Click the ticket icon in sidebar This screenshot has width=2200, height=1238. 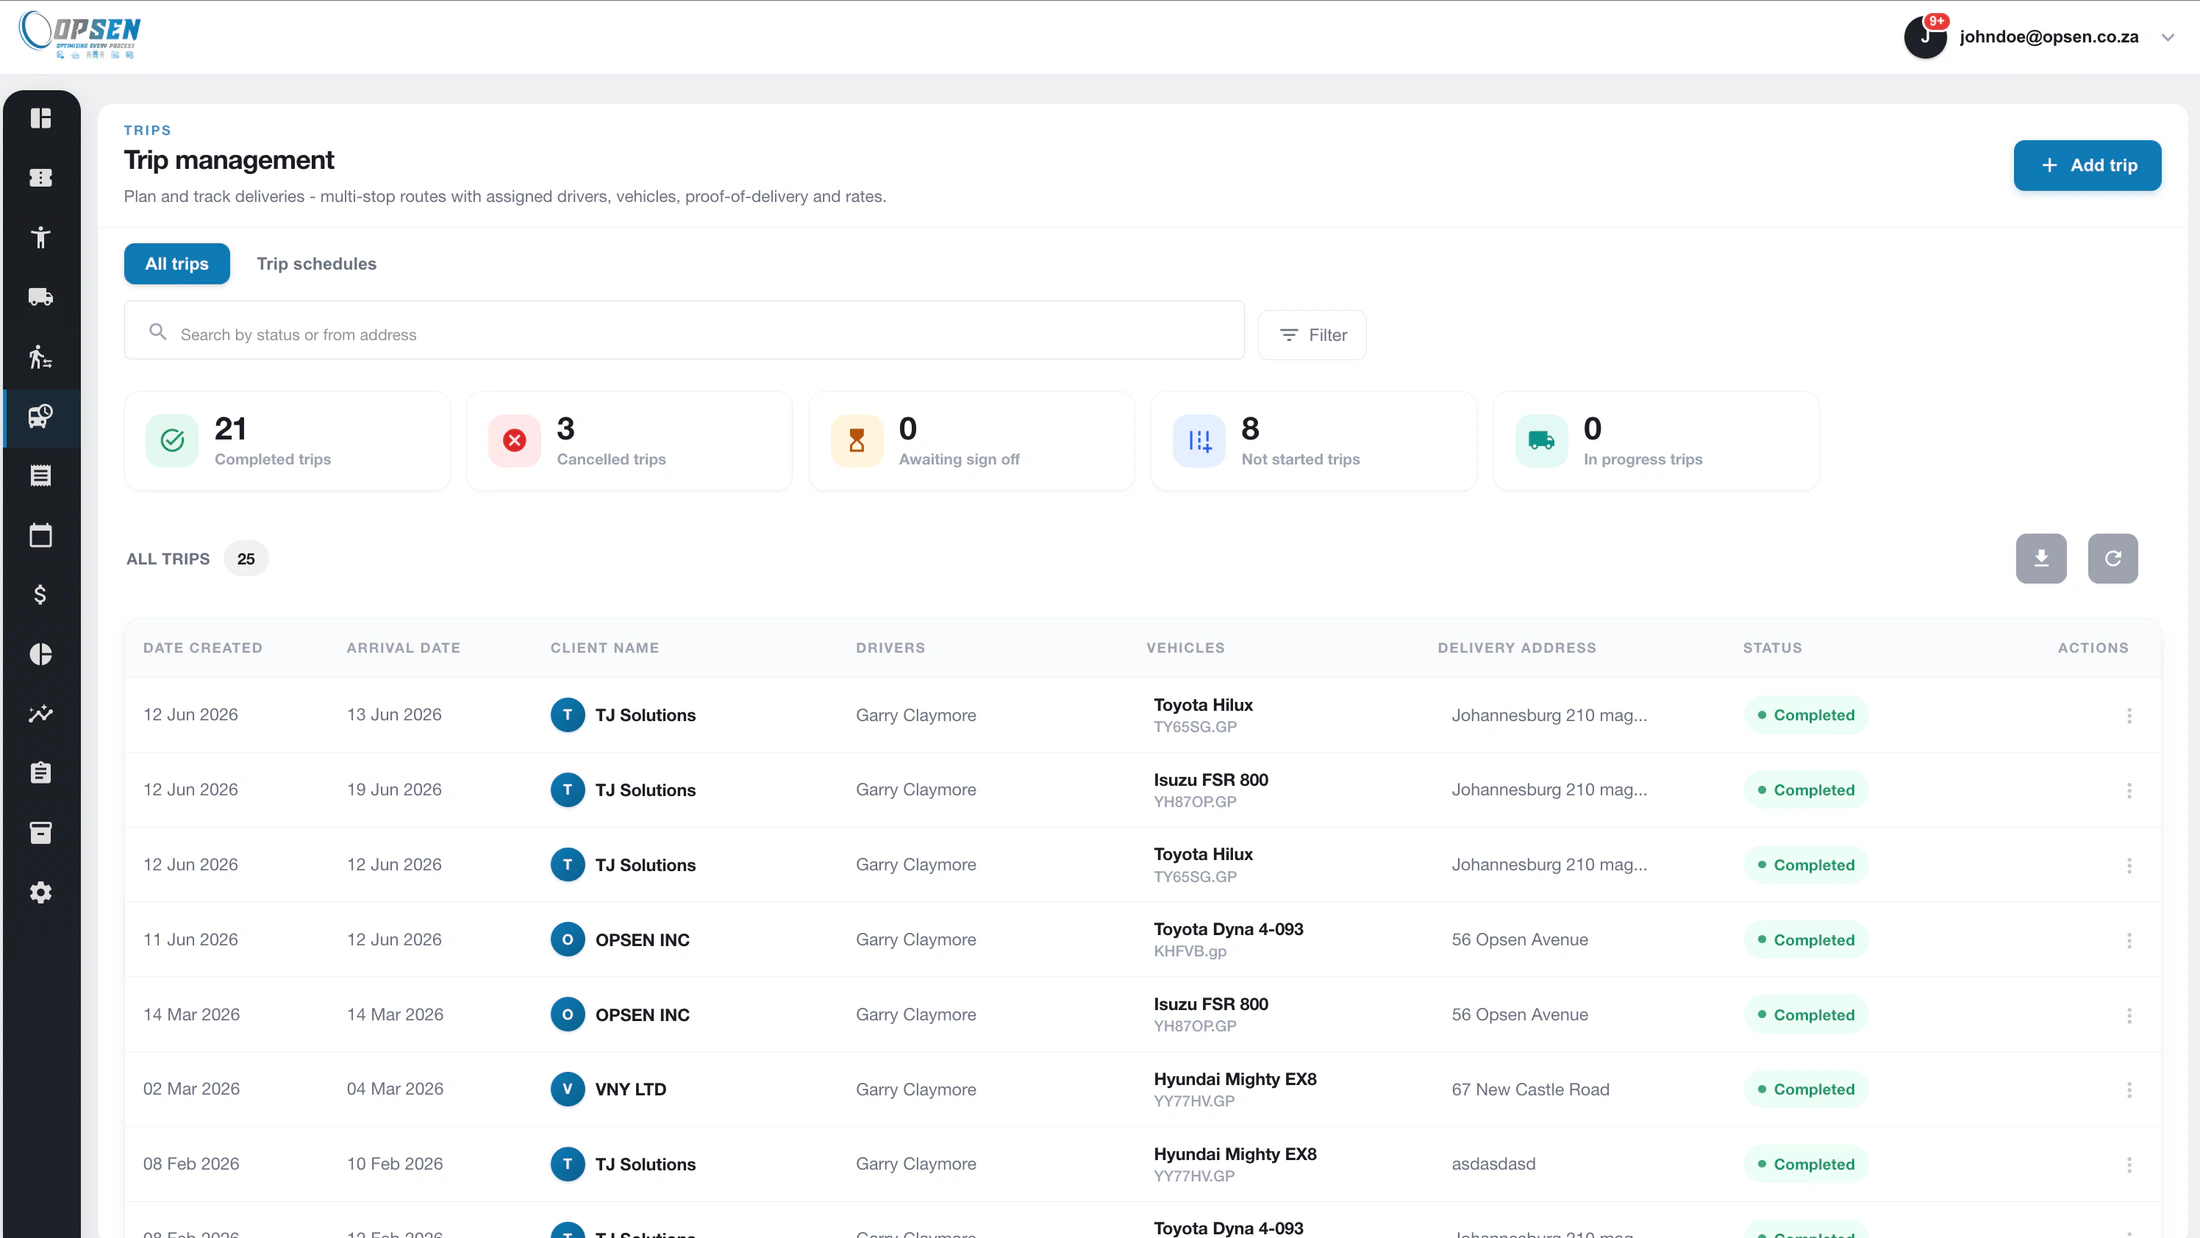(41, 178)
